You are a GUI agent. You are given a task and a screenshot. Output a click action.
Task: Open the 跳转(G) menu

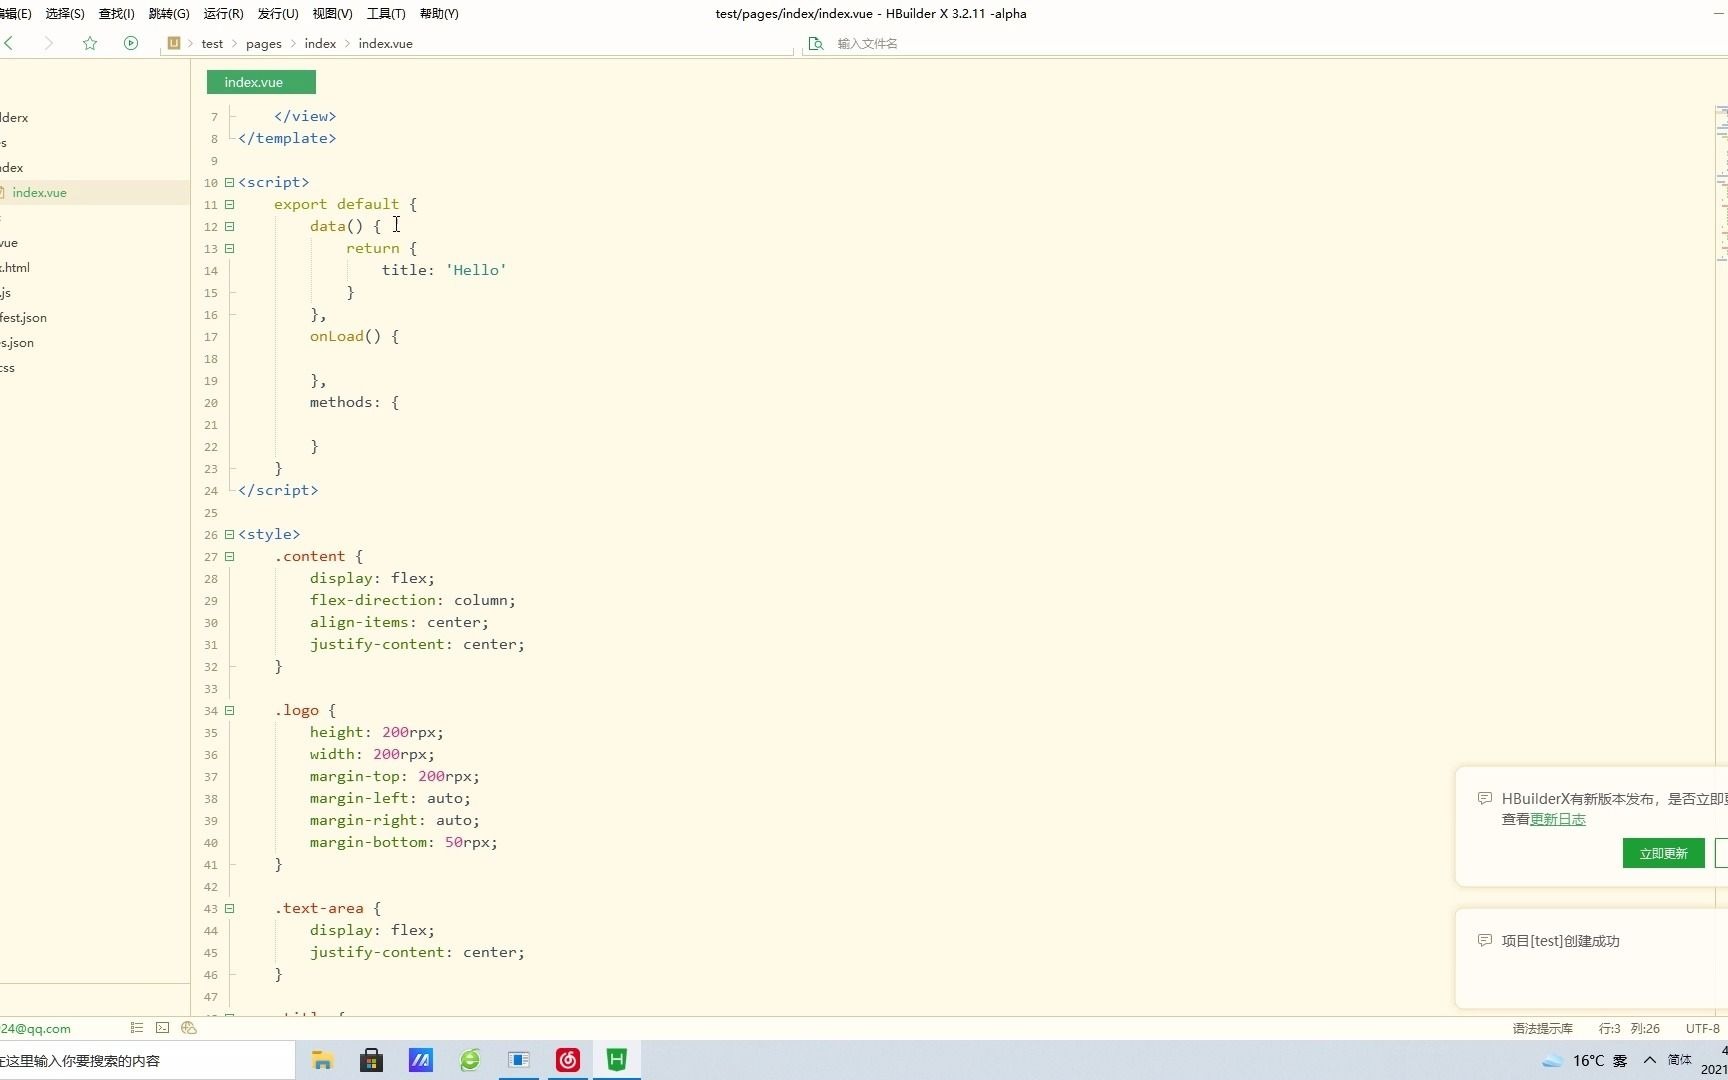[x=168, y=14]
